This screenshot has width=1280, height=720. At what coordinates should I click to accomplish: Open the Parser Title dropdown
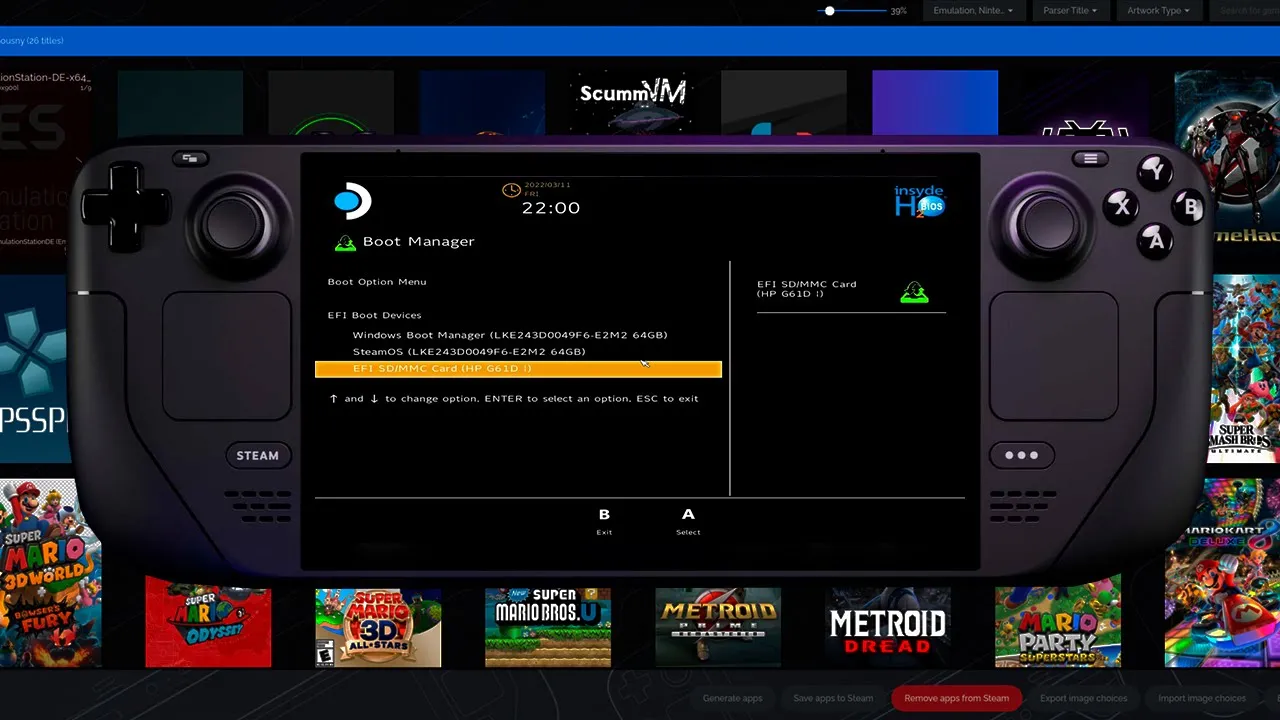(x=1070, y=11)
